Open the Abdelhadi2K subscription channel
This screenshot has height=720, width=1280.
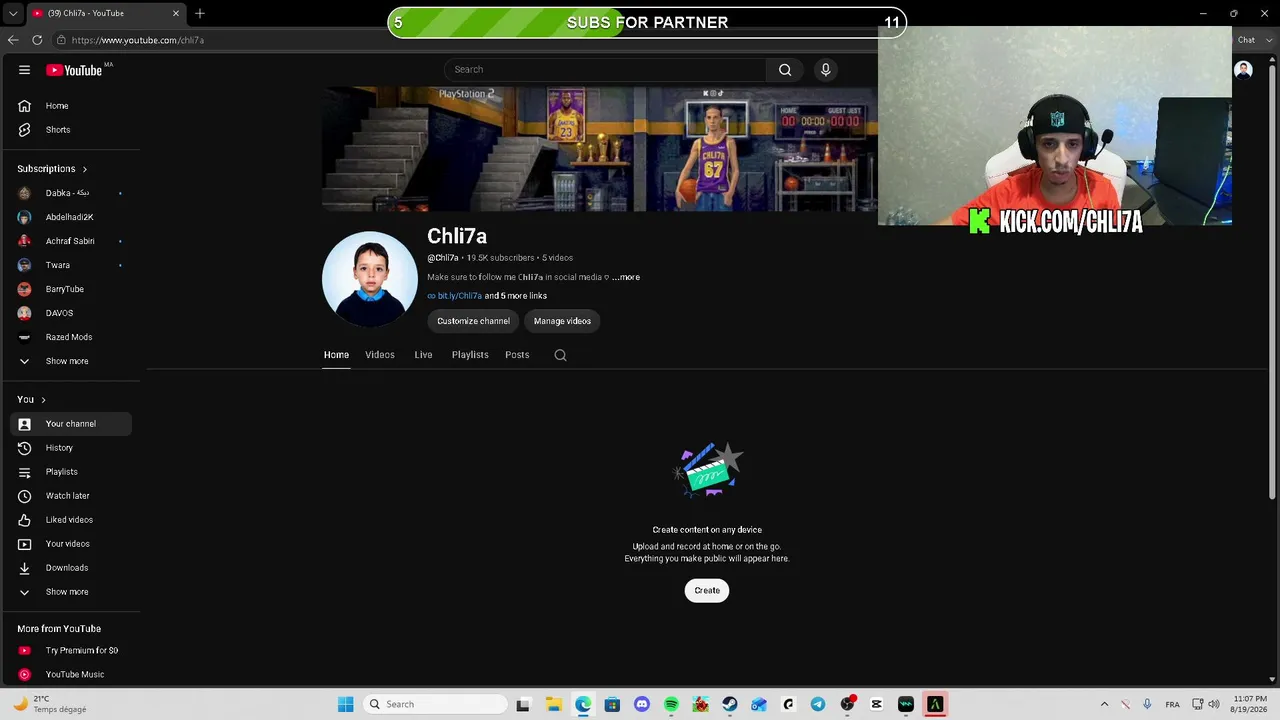[70, 217]
